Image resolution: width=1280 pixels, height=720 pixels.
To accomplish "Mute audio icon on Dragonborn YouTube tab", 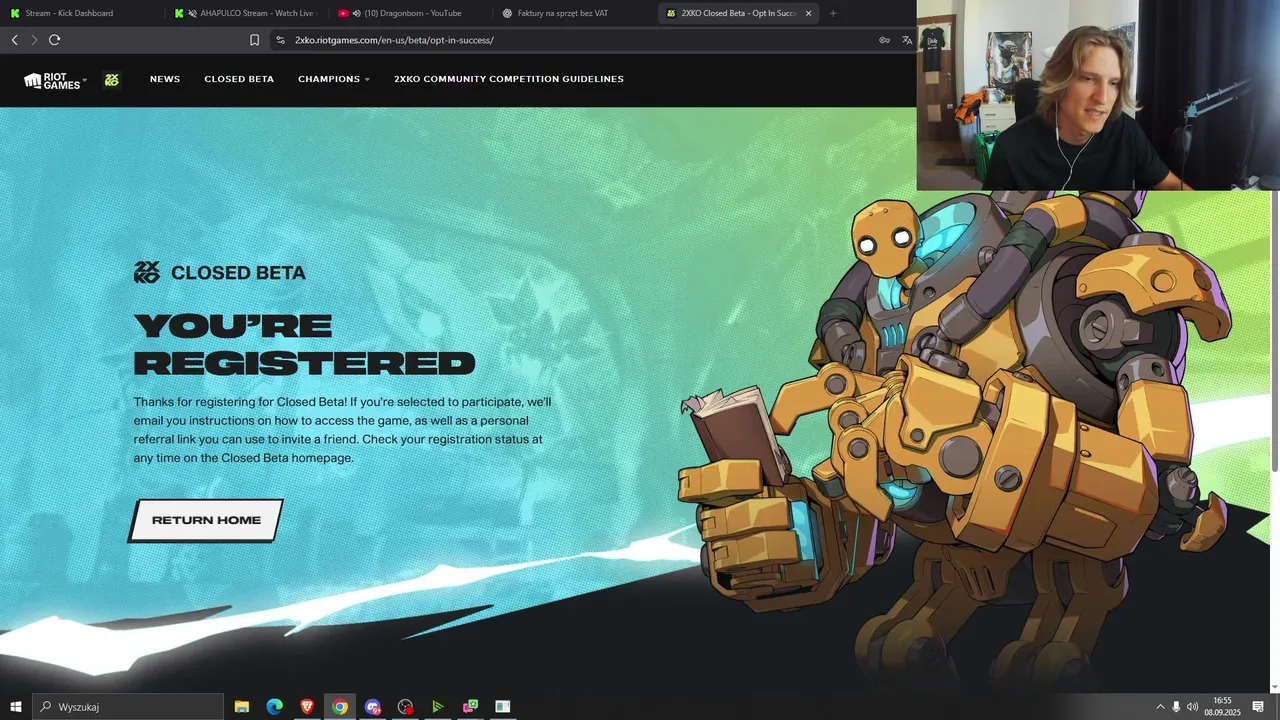I will (x=356, y=13).
